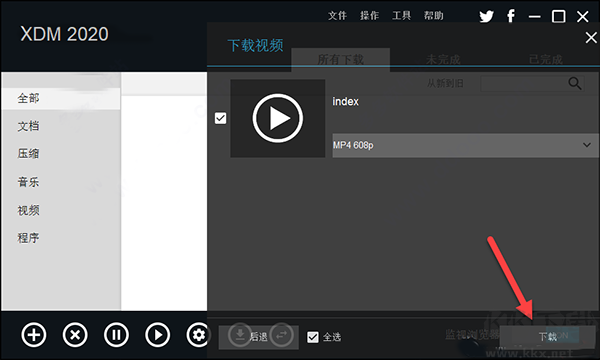
Task: Open the Twitter bird icon
Action: [x=487, y=16]
